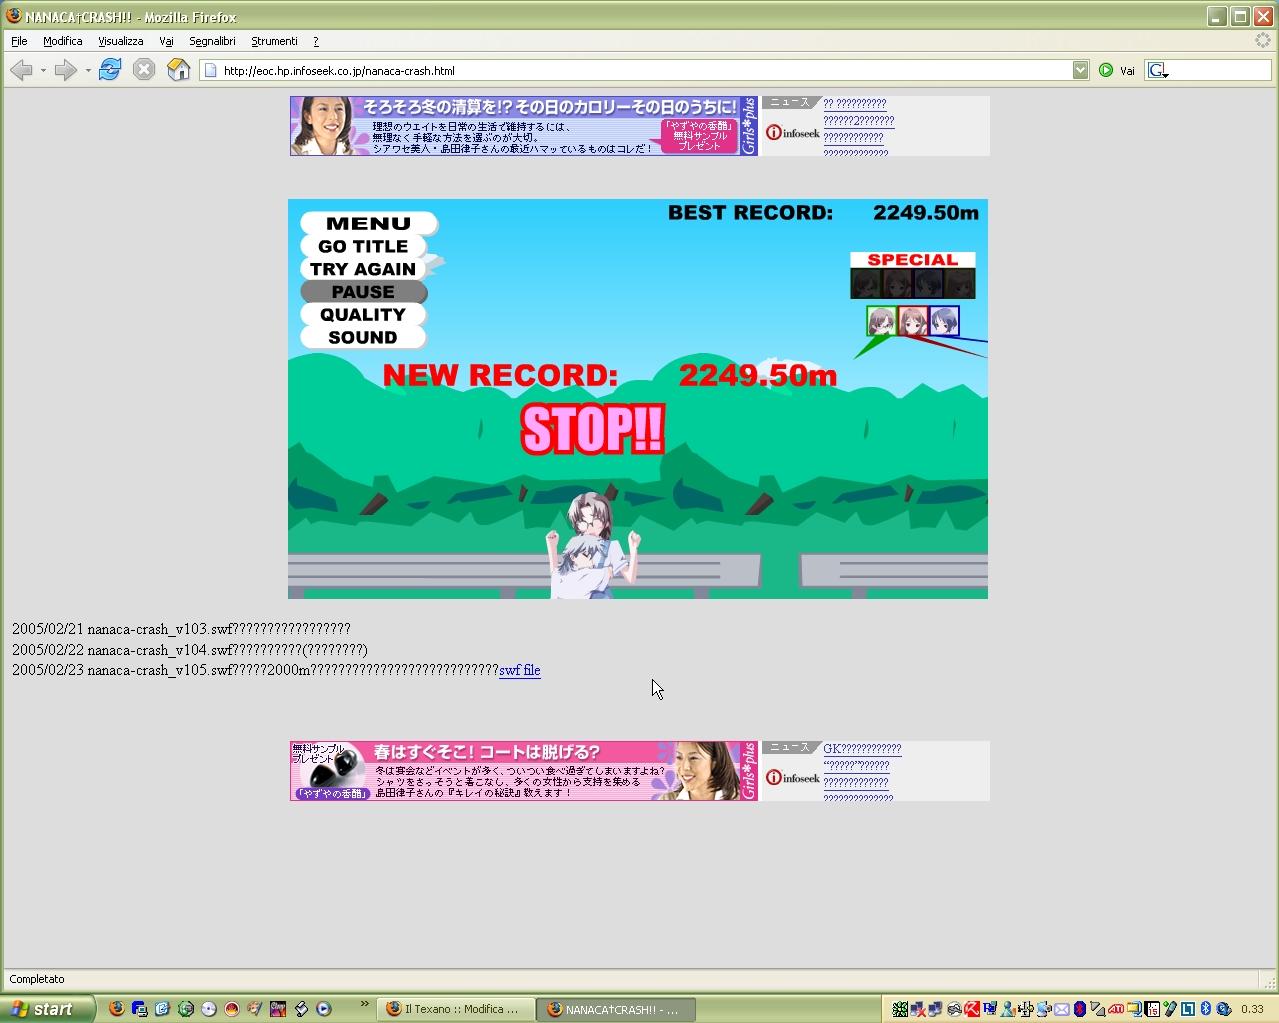Click the blue-framed character portrait
This screenshot has width=1279, height=1023.
click(945, 321)
